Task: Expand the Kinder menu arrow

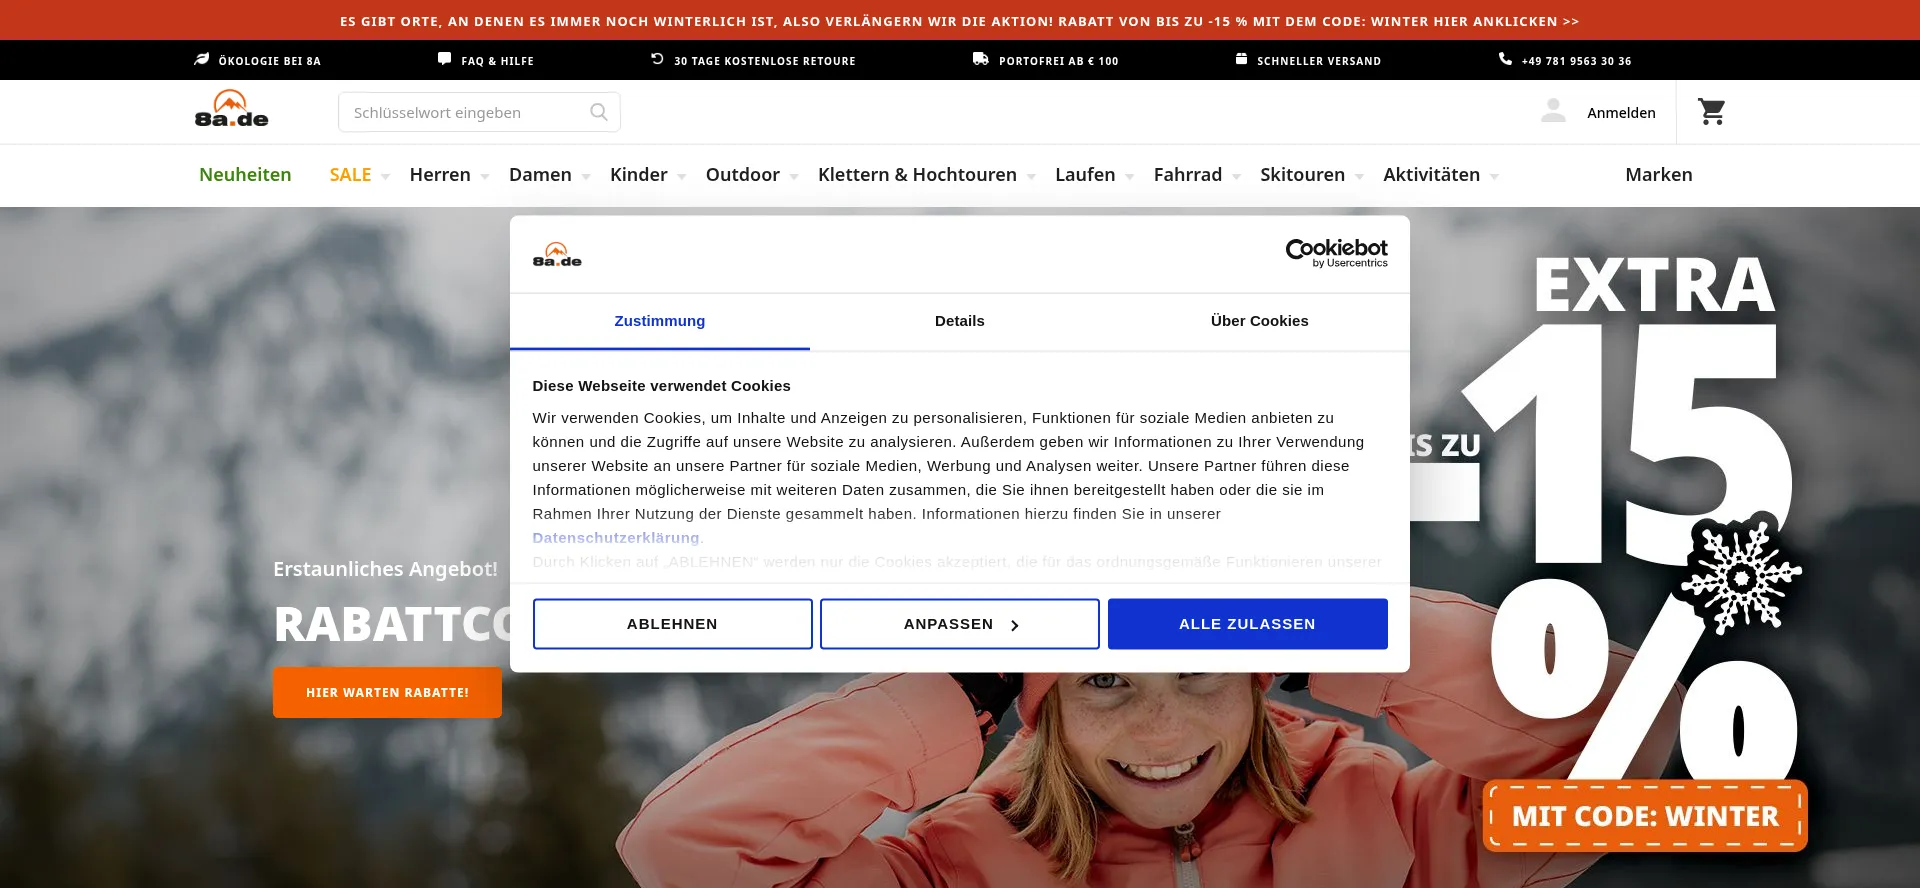Action: coord(681,177)
